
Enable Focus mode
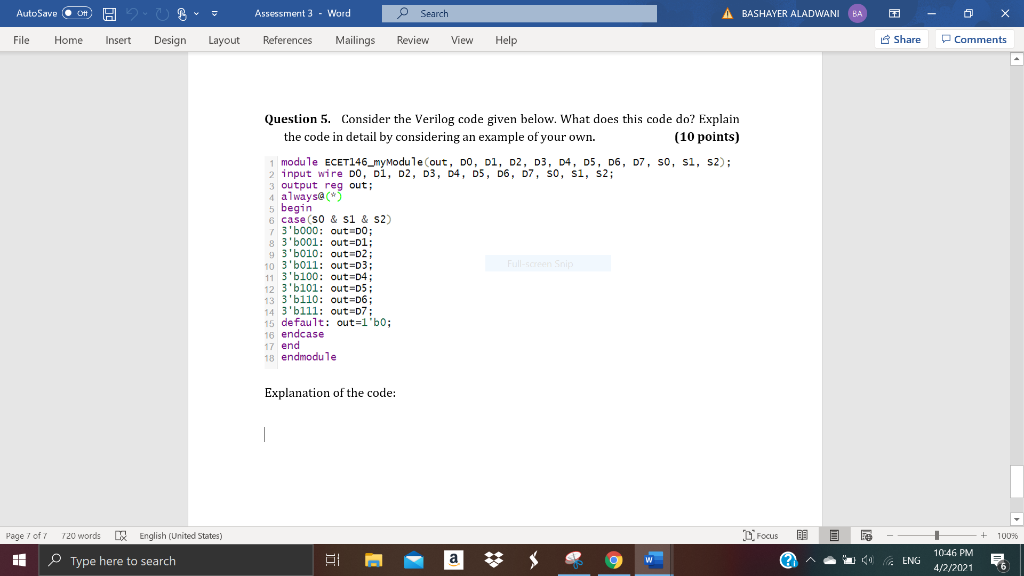(x=761, y=536)
